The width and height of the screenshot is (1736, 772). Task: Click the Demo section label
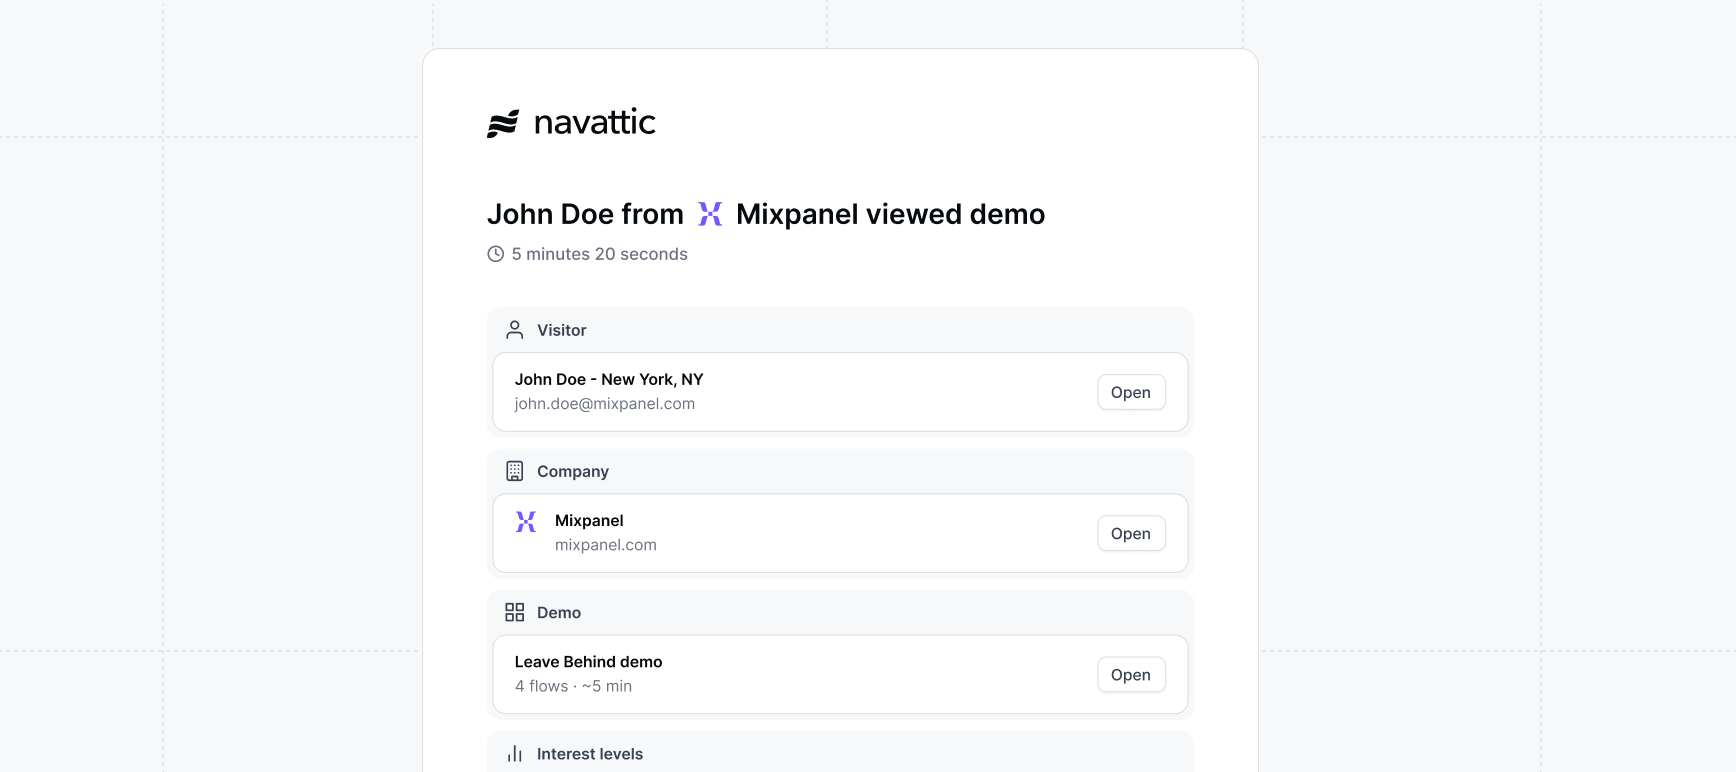pos(559,613)
